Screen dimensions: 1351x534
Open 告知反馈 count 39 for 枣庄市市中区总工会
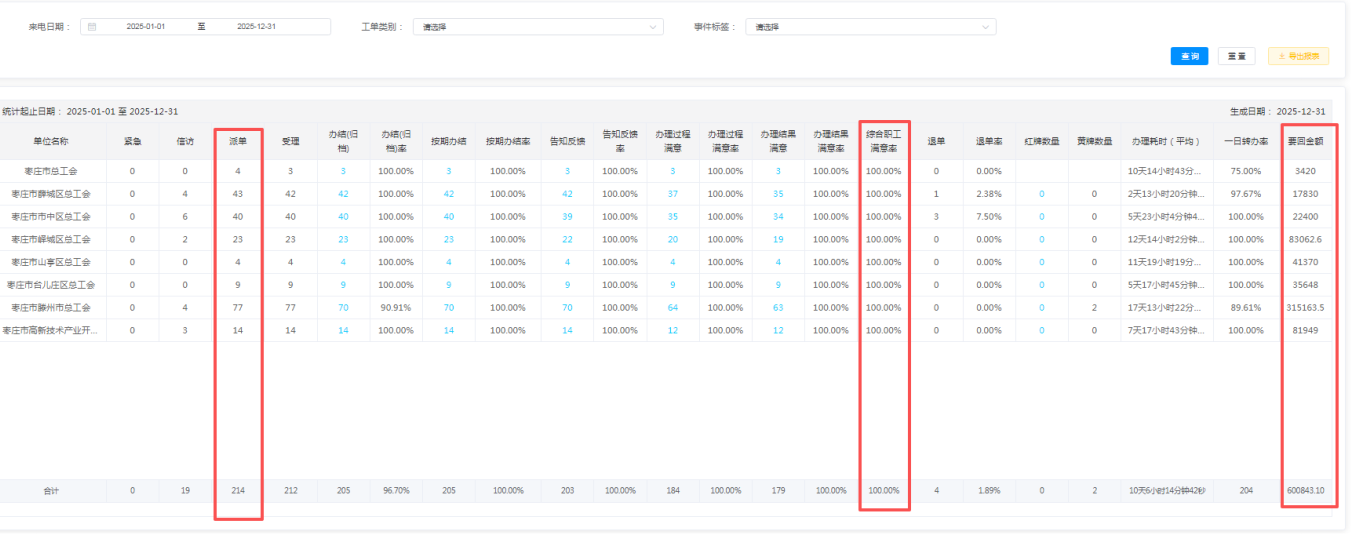click(567, 217)
